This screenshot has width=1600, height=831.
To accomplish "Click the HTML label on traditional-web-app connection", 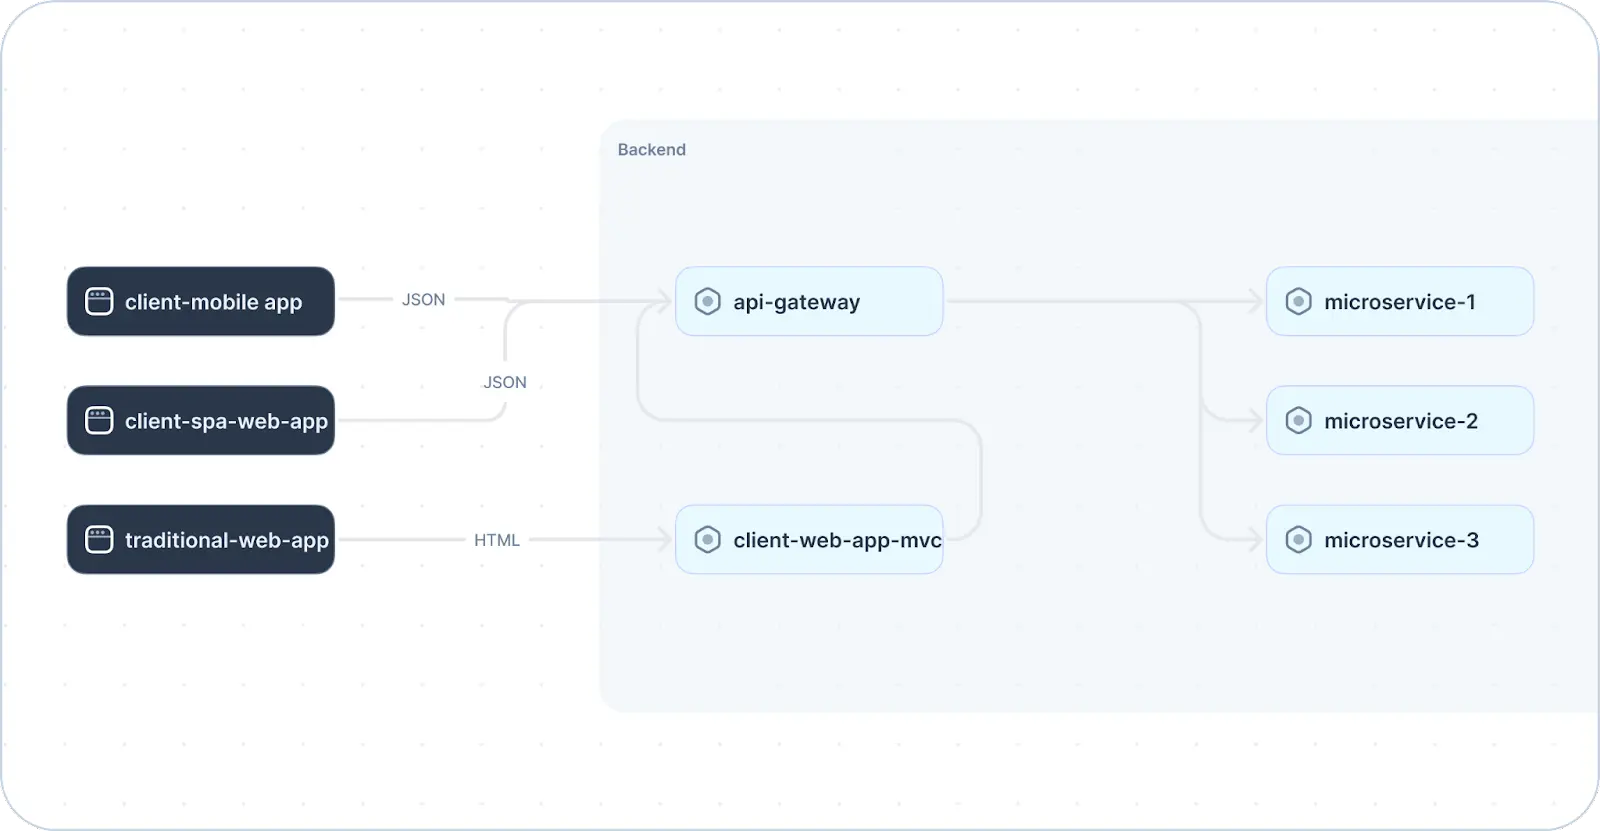I will point(496,540).
